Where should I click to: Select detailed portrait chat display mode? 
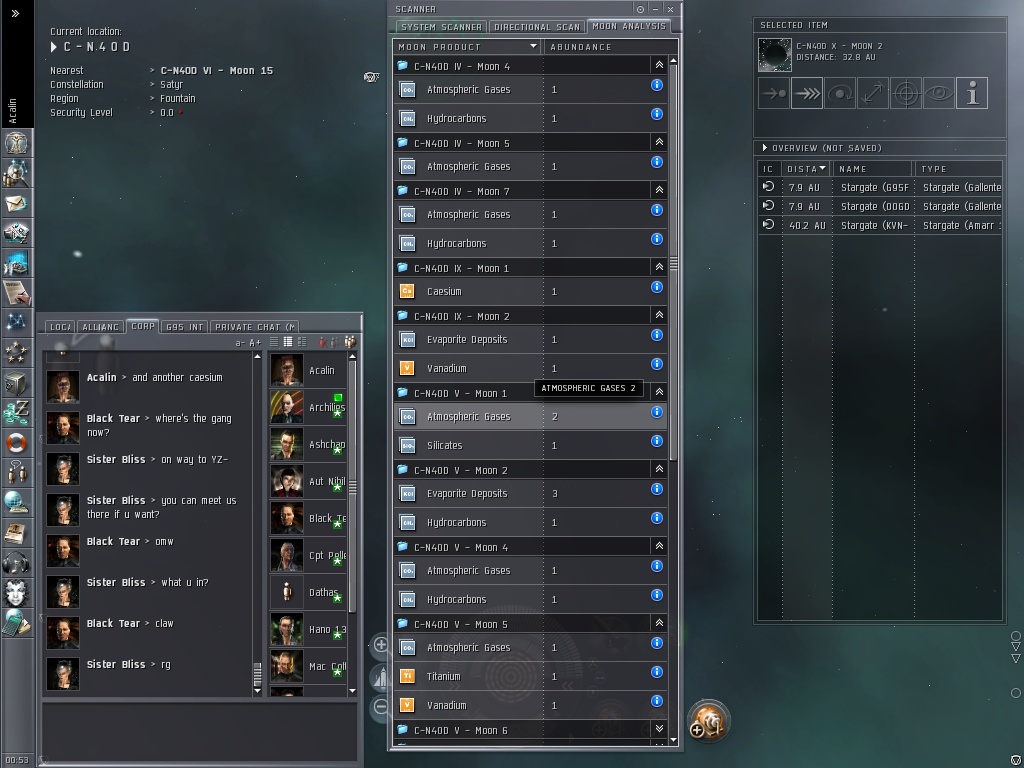click(x=301, y=342)
